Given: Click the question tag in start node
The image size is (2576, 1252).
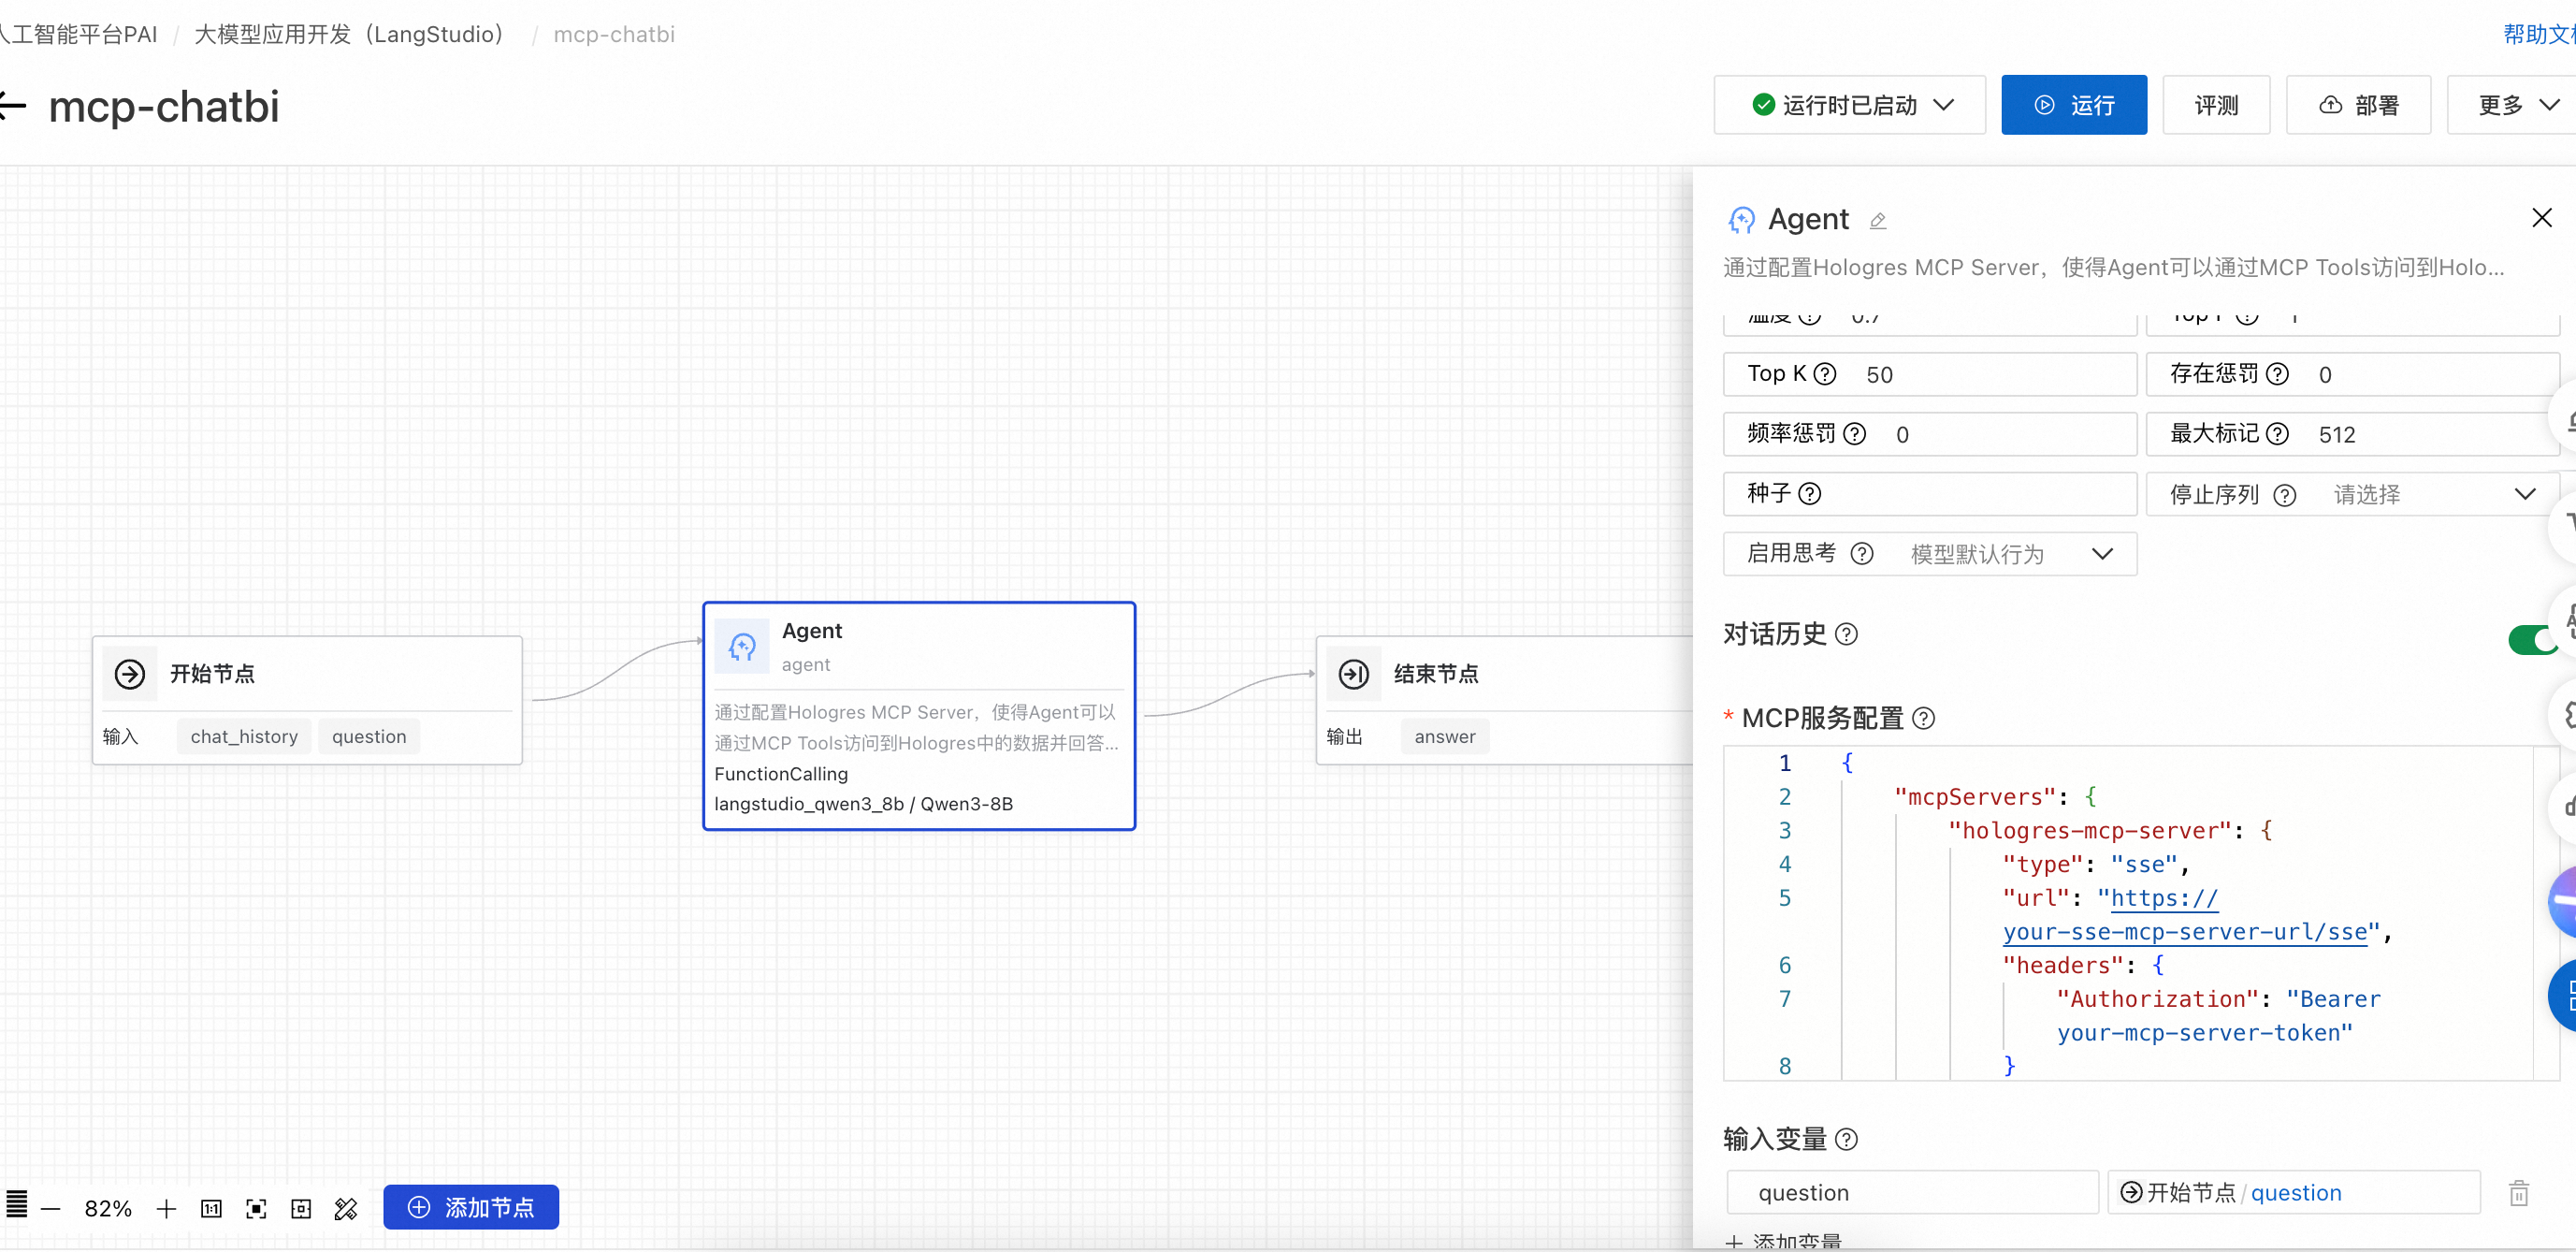Looking at the screenshot, I should pyautogui.click(x=369, y=737).
